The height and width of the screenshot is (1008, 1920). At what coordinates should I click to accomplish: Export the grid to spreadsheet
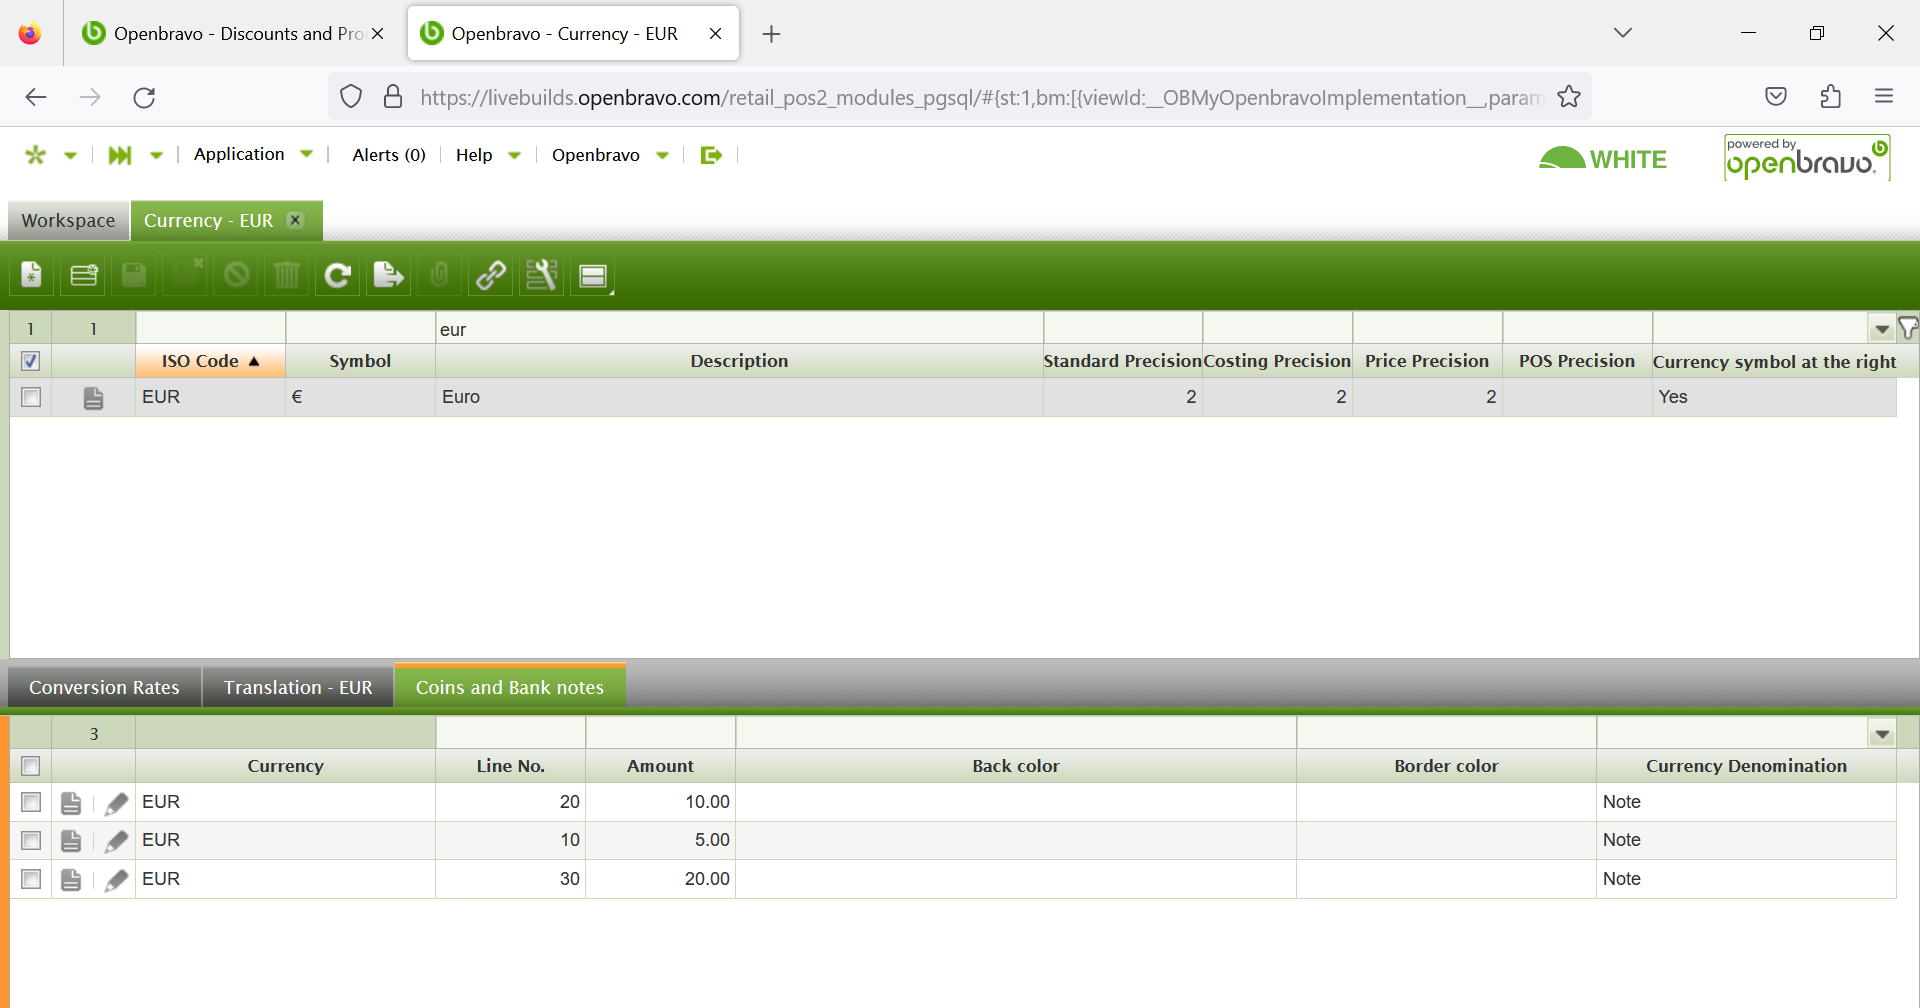388,275
